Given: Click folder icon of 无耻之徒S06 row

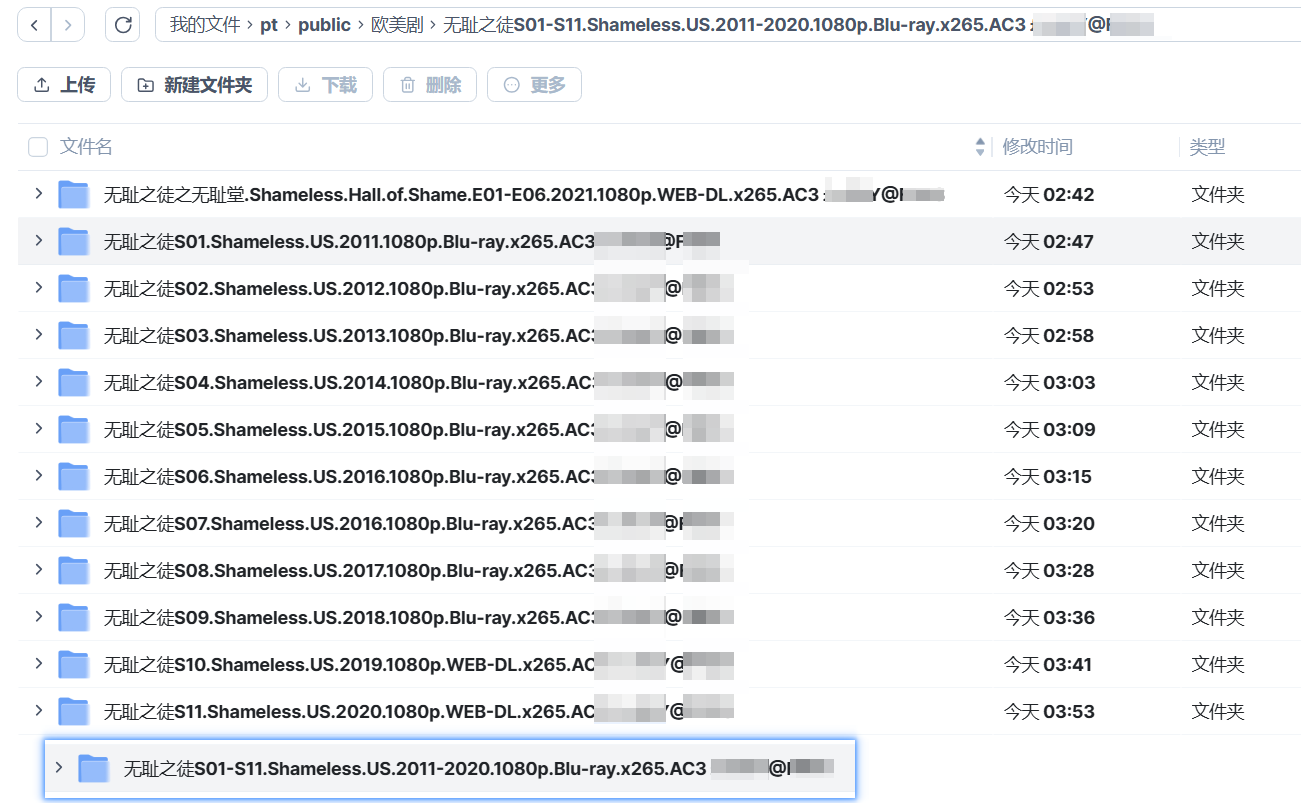Looking at the screenshot, I should (74, 476).
